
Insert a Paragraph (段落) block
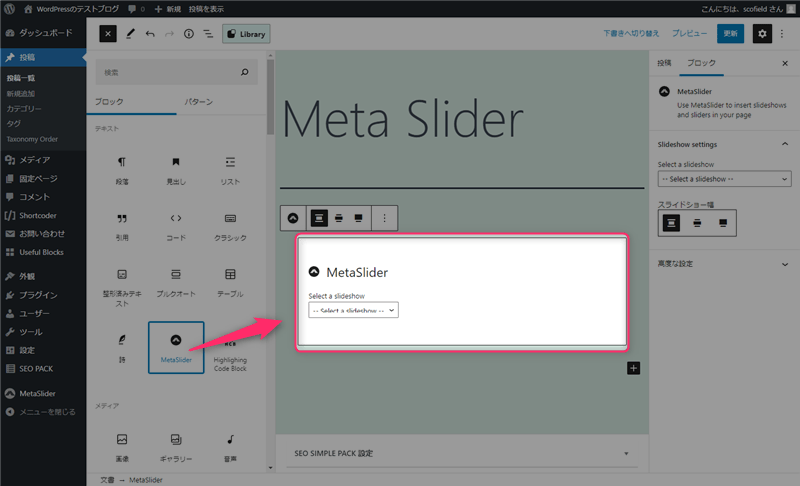[122, 171]
